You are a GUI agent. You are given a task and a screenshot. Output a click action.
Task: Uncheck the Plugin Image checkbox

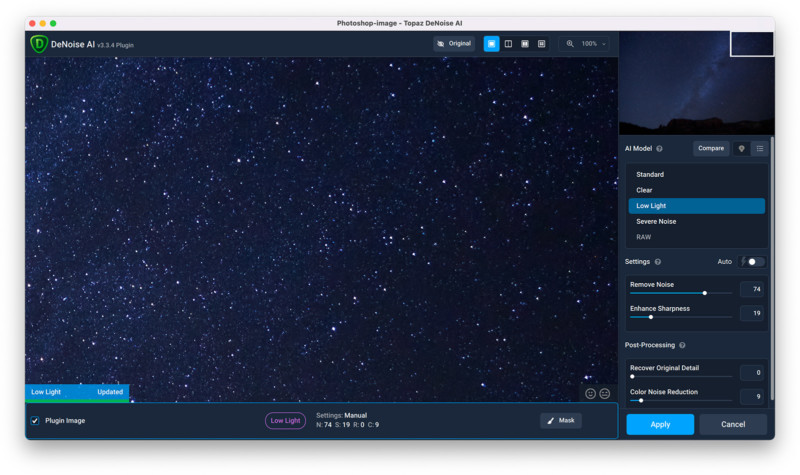pos(35,421)
